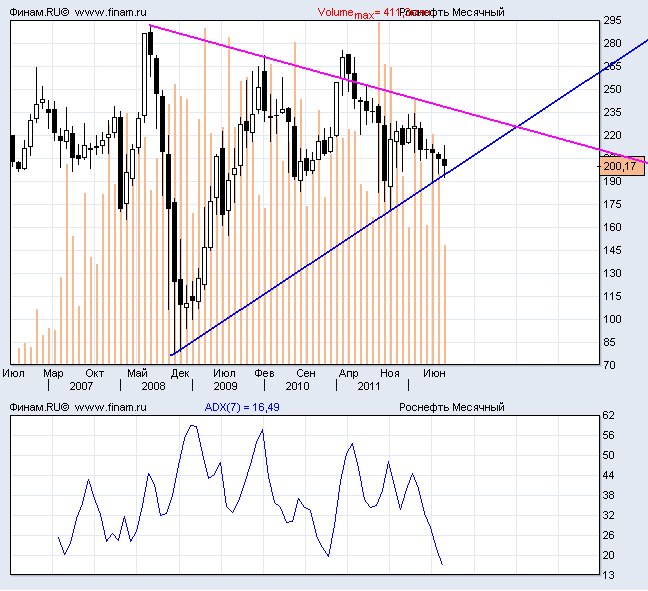The image size is (648, 591).
Task: Click the www.finam.ru text above ADX chart
Action: click(x=110, y=408)
